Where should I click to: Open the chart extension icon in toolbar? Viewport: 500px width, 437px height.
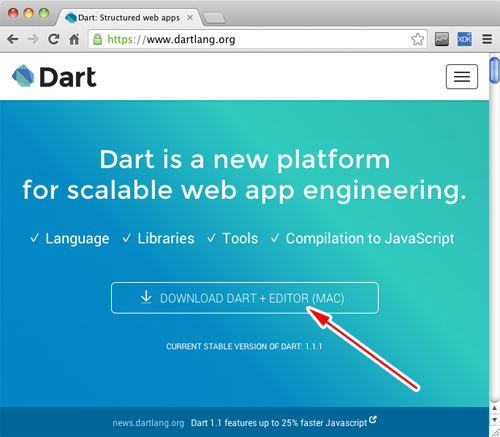[x=442, y=39]
